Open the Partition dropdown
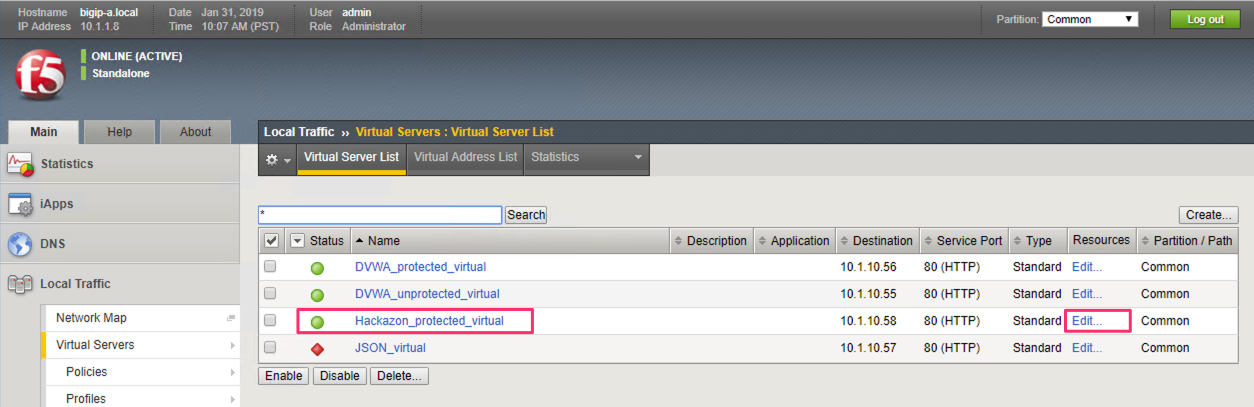The image size is (1254, 407). click(x=1090, y=19)
